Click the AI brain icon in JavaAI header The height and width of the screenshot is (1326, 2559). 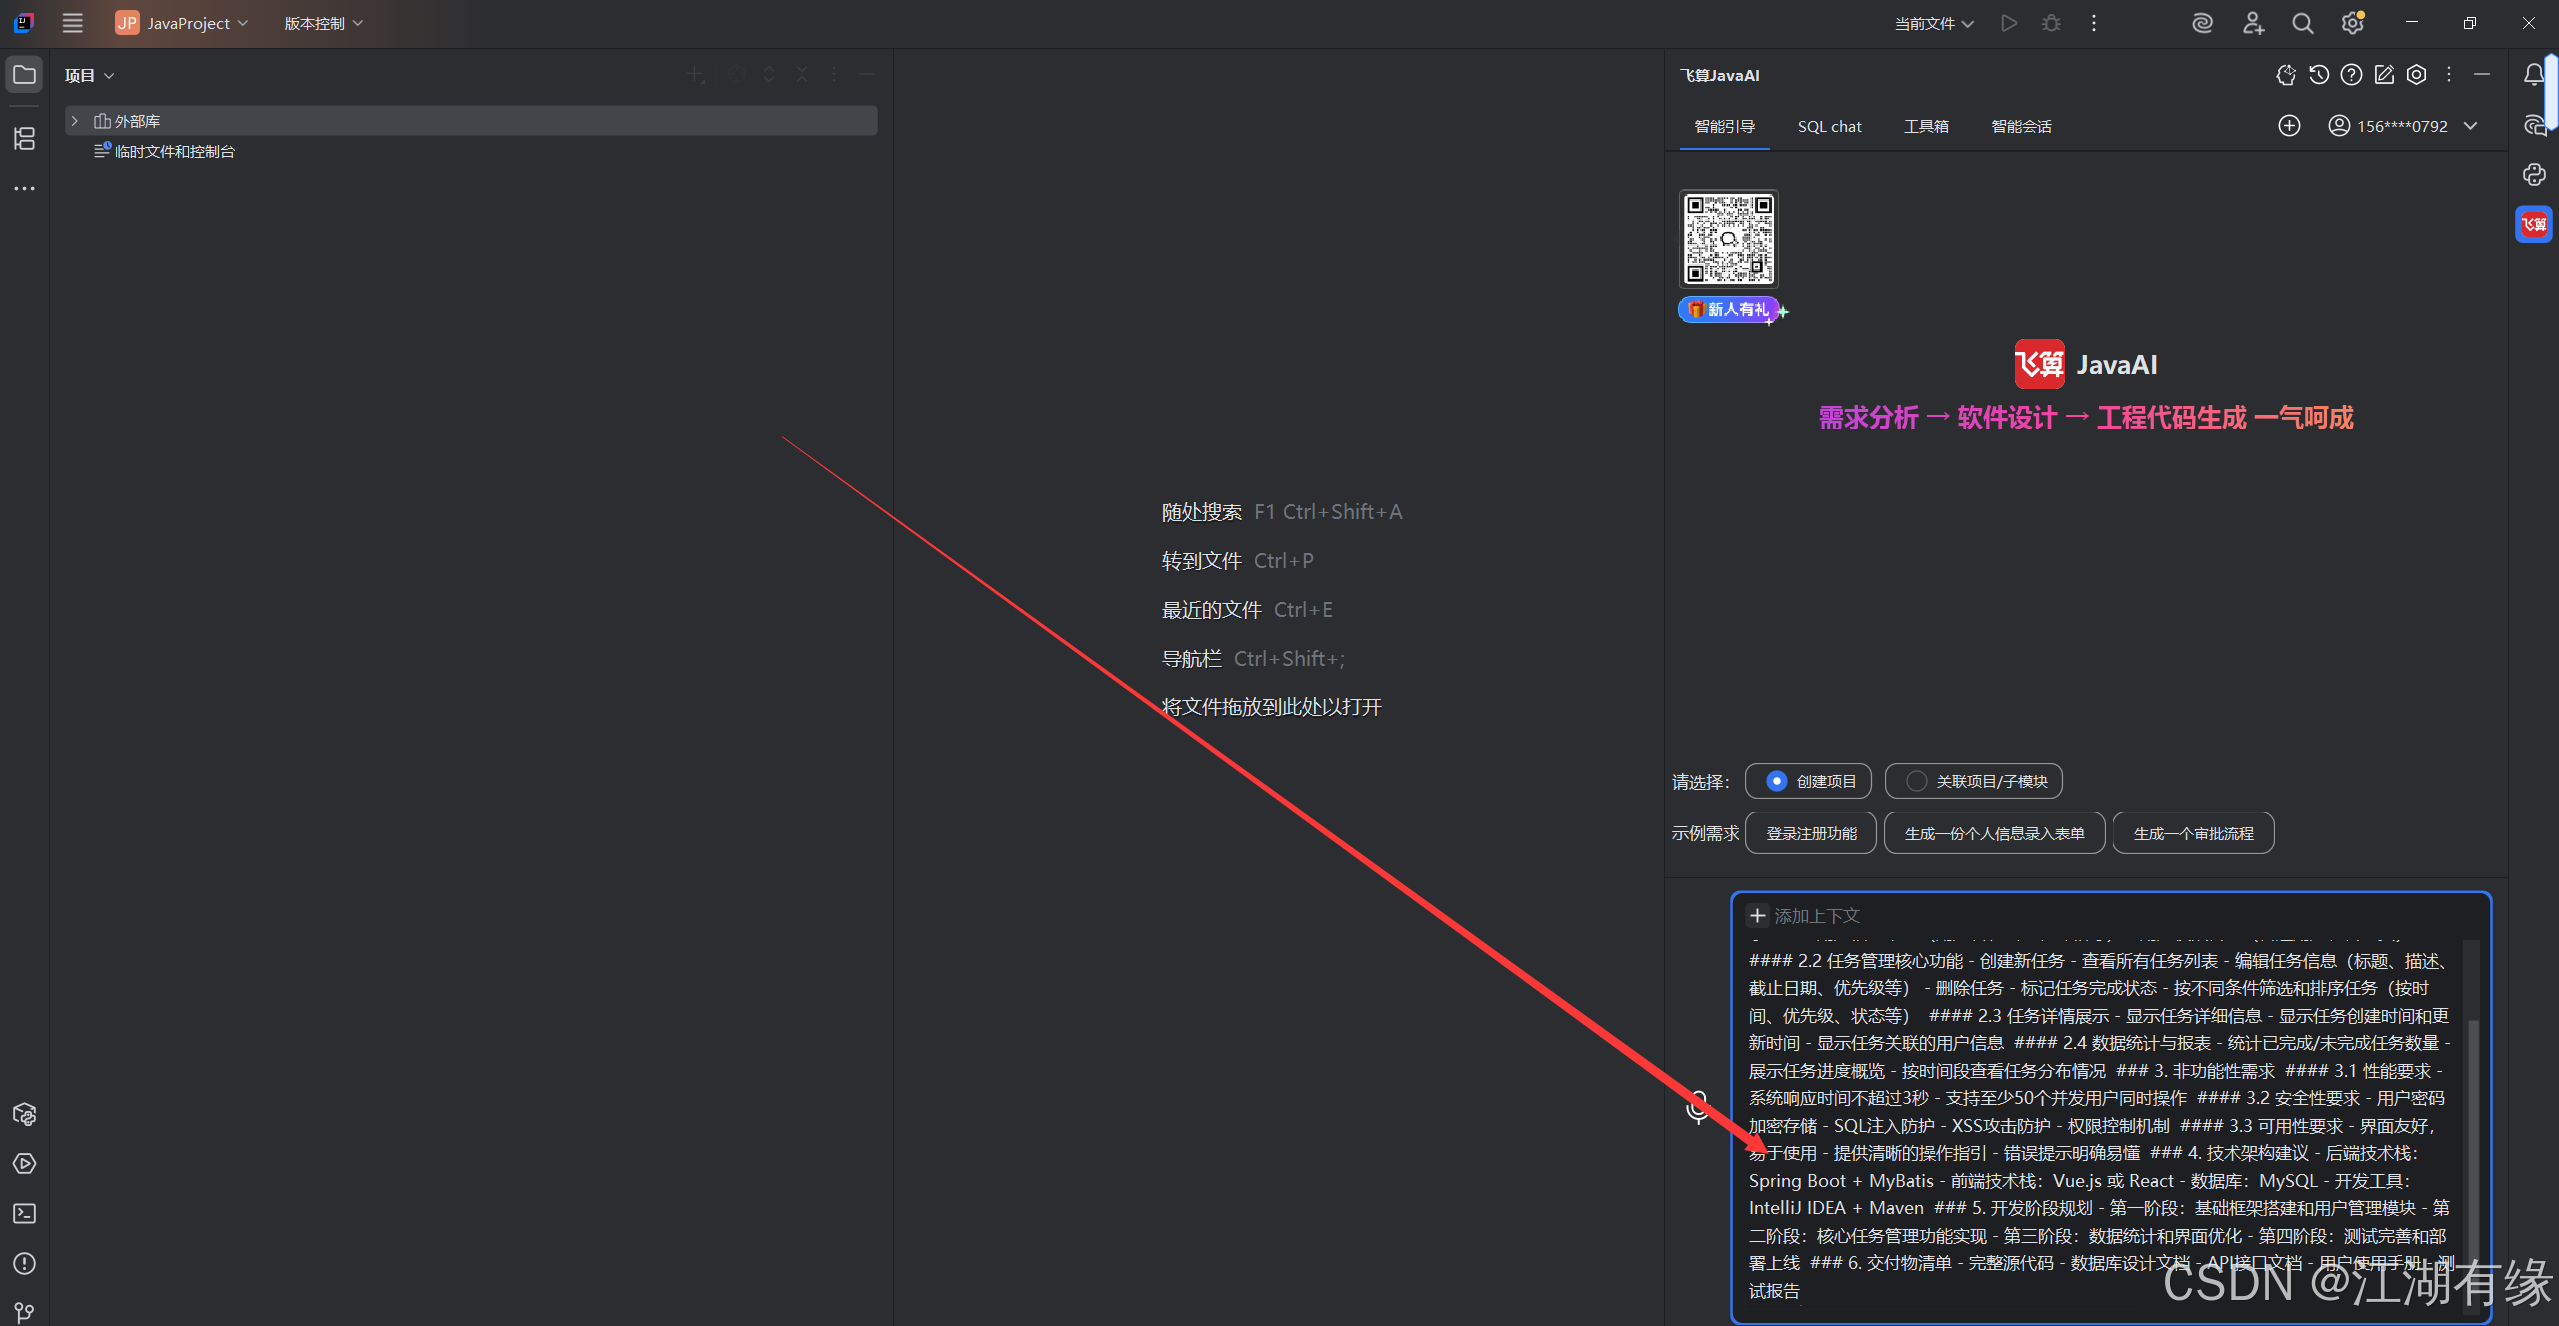coord(2286,75)
